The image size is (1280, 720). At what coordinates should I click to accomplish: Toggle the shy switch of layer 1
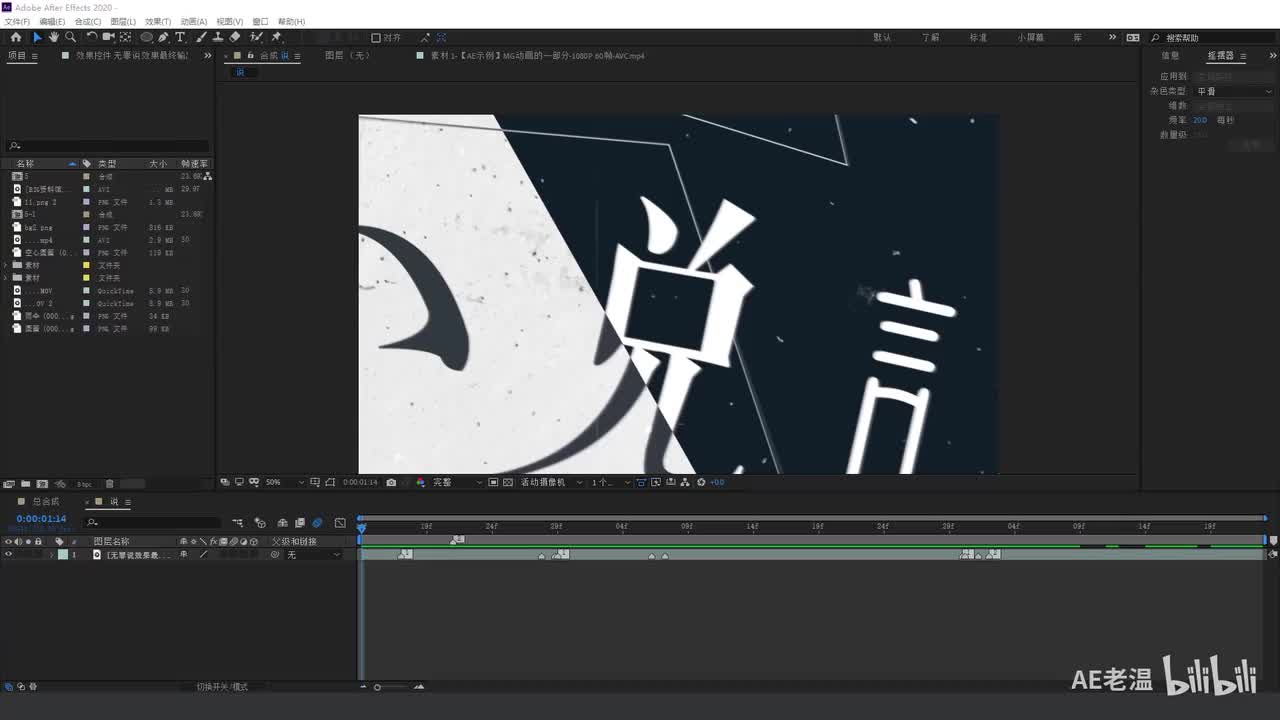pyautogui.click(x=183, y=554)
